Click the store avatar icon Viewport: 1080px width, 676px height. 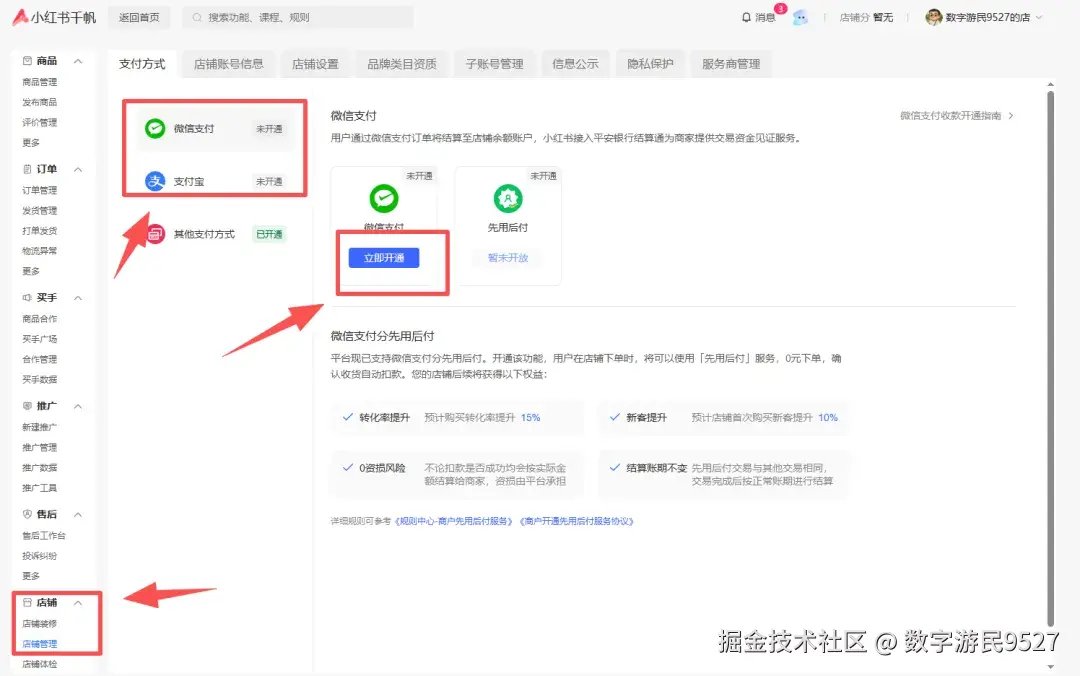click(932, 16)
